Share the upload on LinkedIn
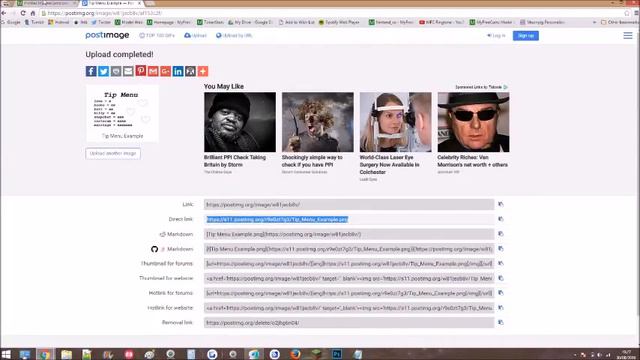 tap(178, 71)
